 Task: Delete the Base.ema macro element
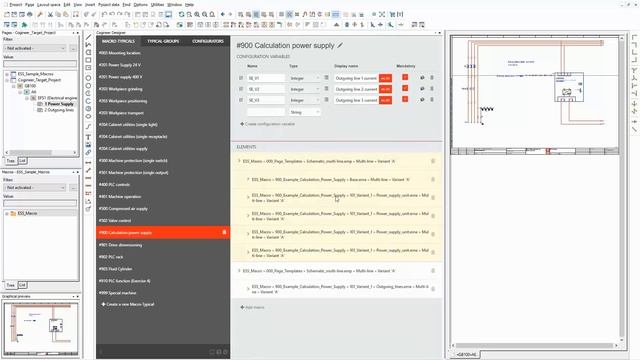point(433,180)
